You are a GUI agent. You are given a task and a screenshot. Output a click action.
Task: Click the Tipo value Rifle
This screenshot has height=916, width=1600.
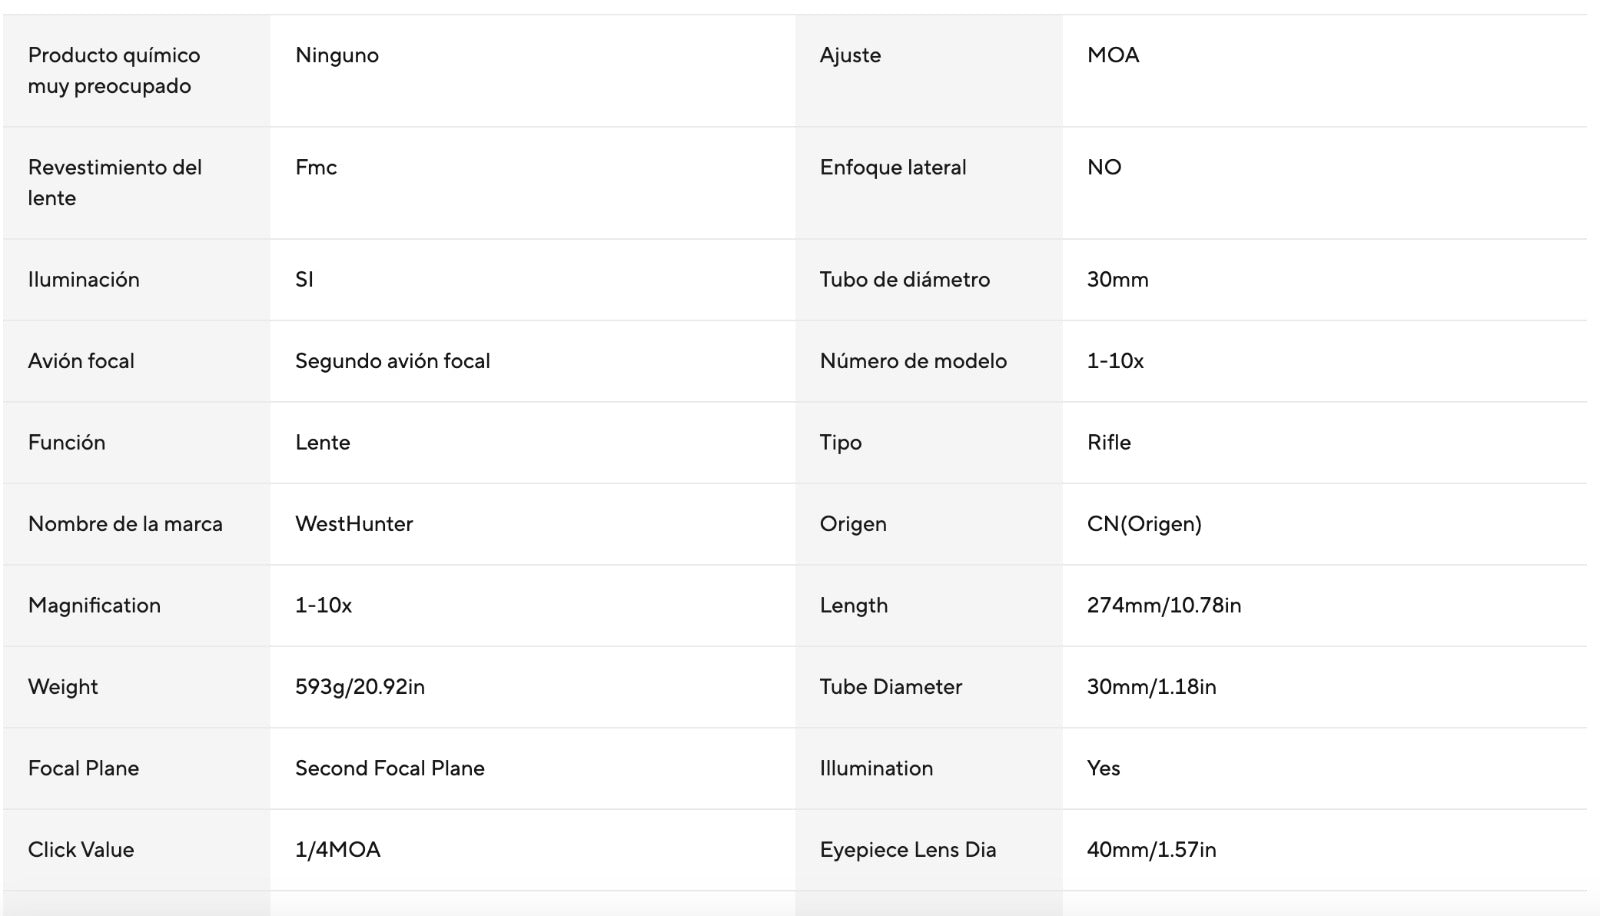tap(1109, 442)
